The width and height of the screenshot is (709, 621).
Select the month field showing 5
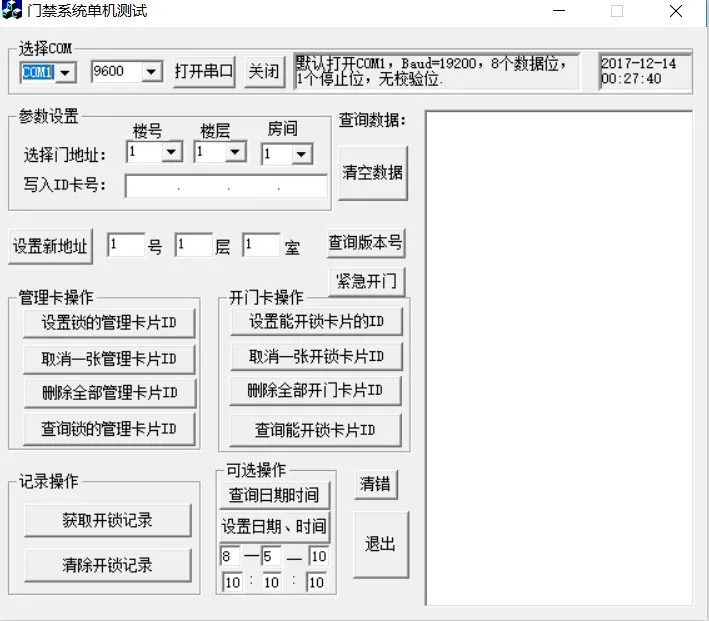(271, 556)
